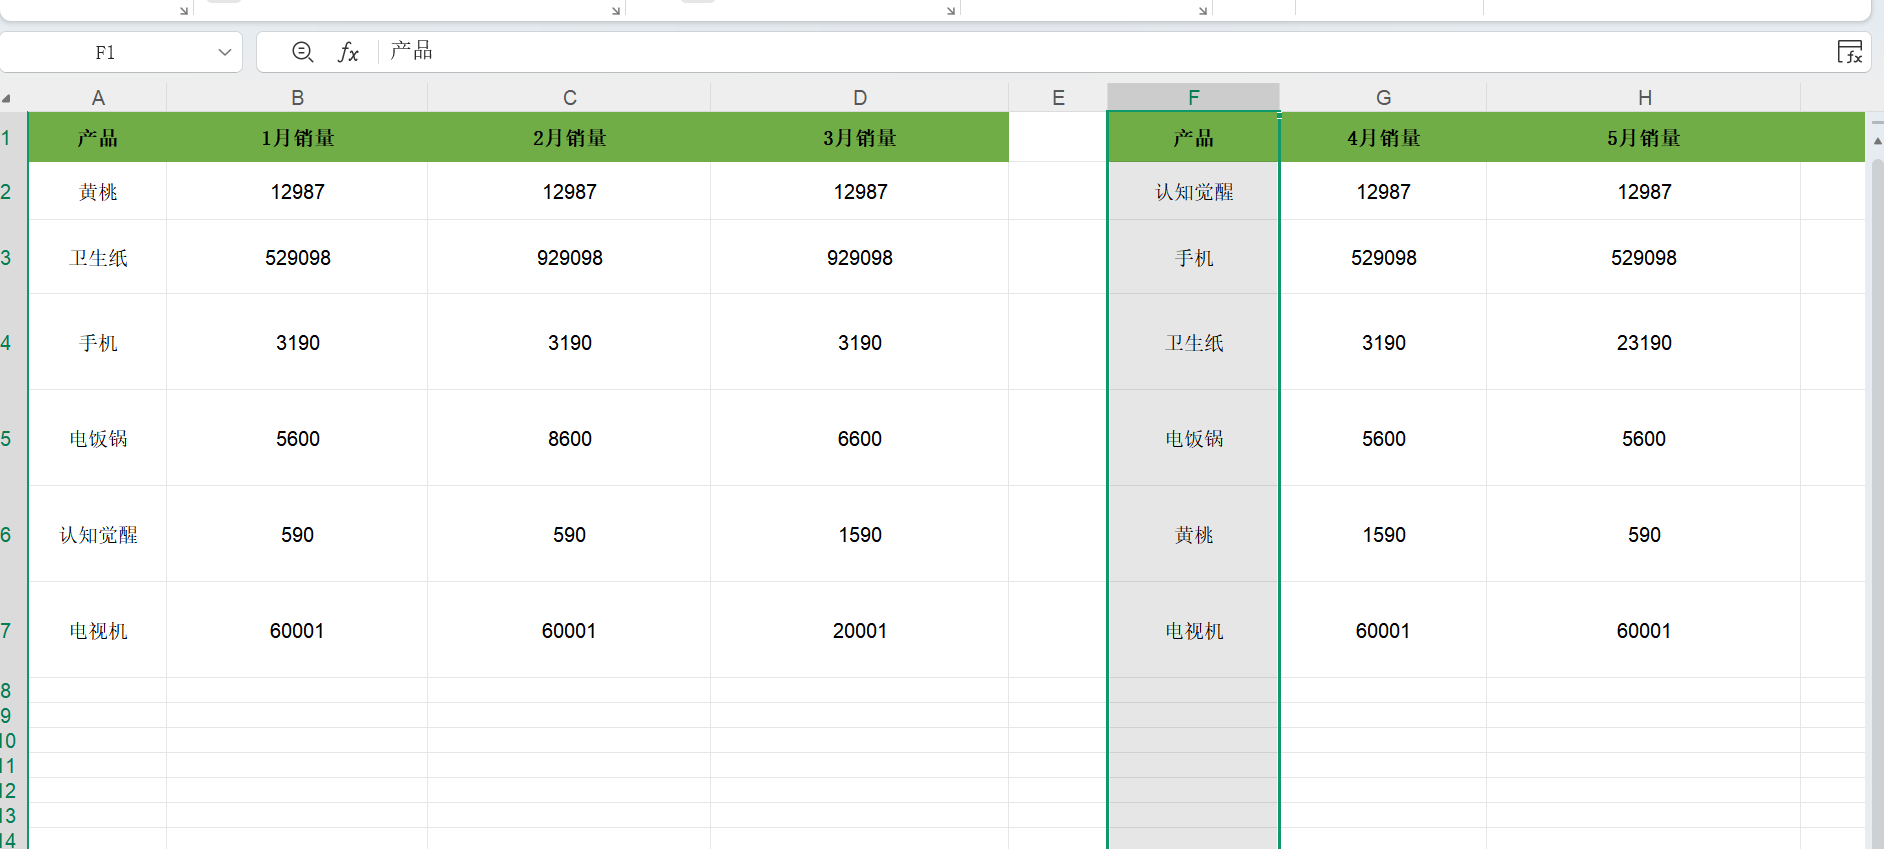Select cell F7 with 电视机
1884x849 pixels.
[1193, 630]
